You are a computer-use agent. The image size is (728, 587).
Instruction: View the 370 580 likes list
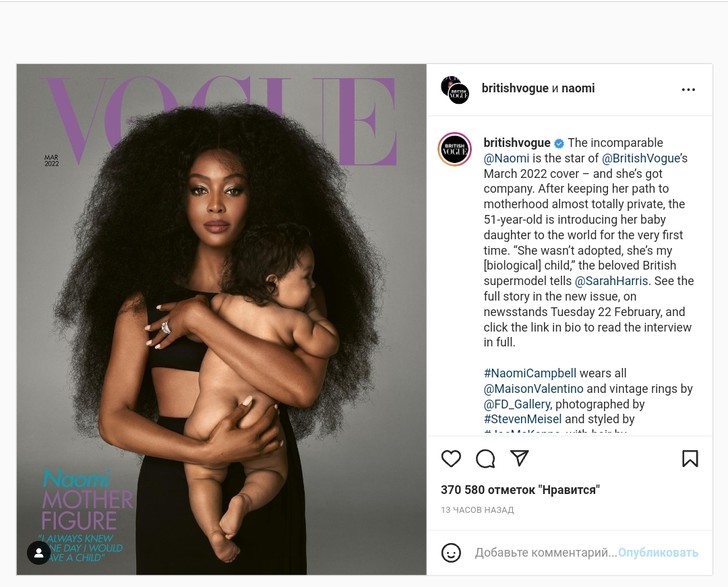520,489
